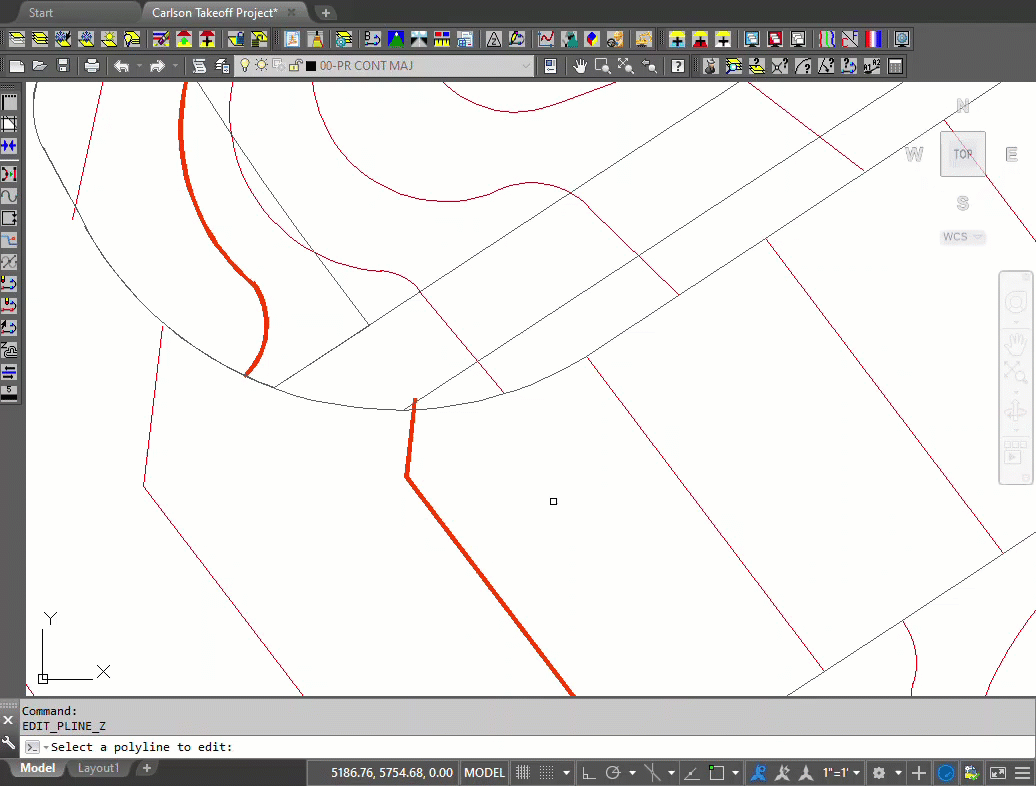The width and height of the screenshot is (1036, 786).
Task: Open Help question mark icon
Action: (678, 66)
